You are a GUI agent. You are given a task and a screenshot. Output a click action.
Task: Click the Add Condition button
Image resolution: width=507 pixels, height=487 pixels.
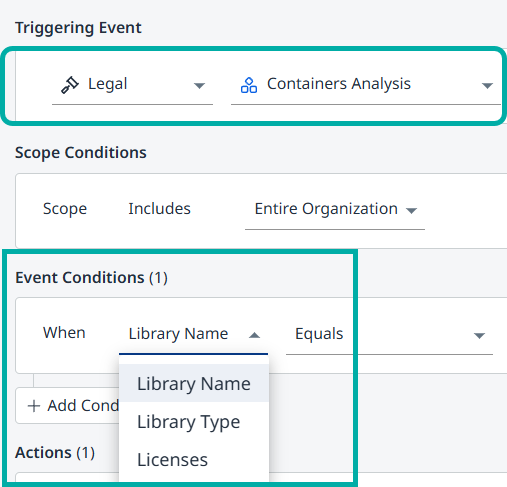pyautogui.click(x=68, y=406)
